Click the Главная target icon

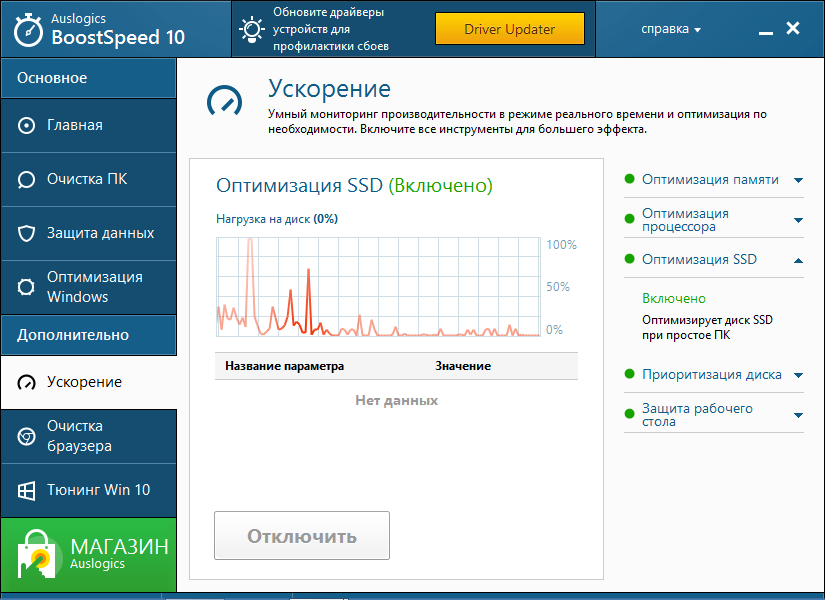[x=26, y=126]
